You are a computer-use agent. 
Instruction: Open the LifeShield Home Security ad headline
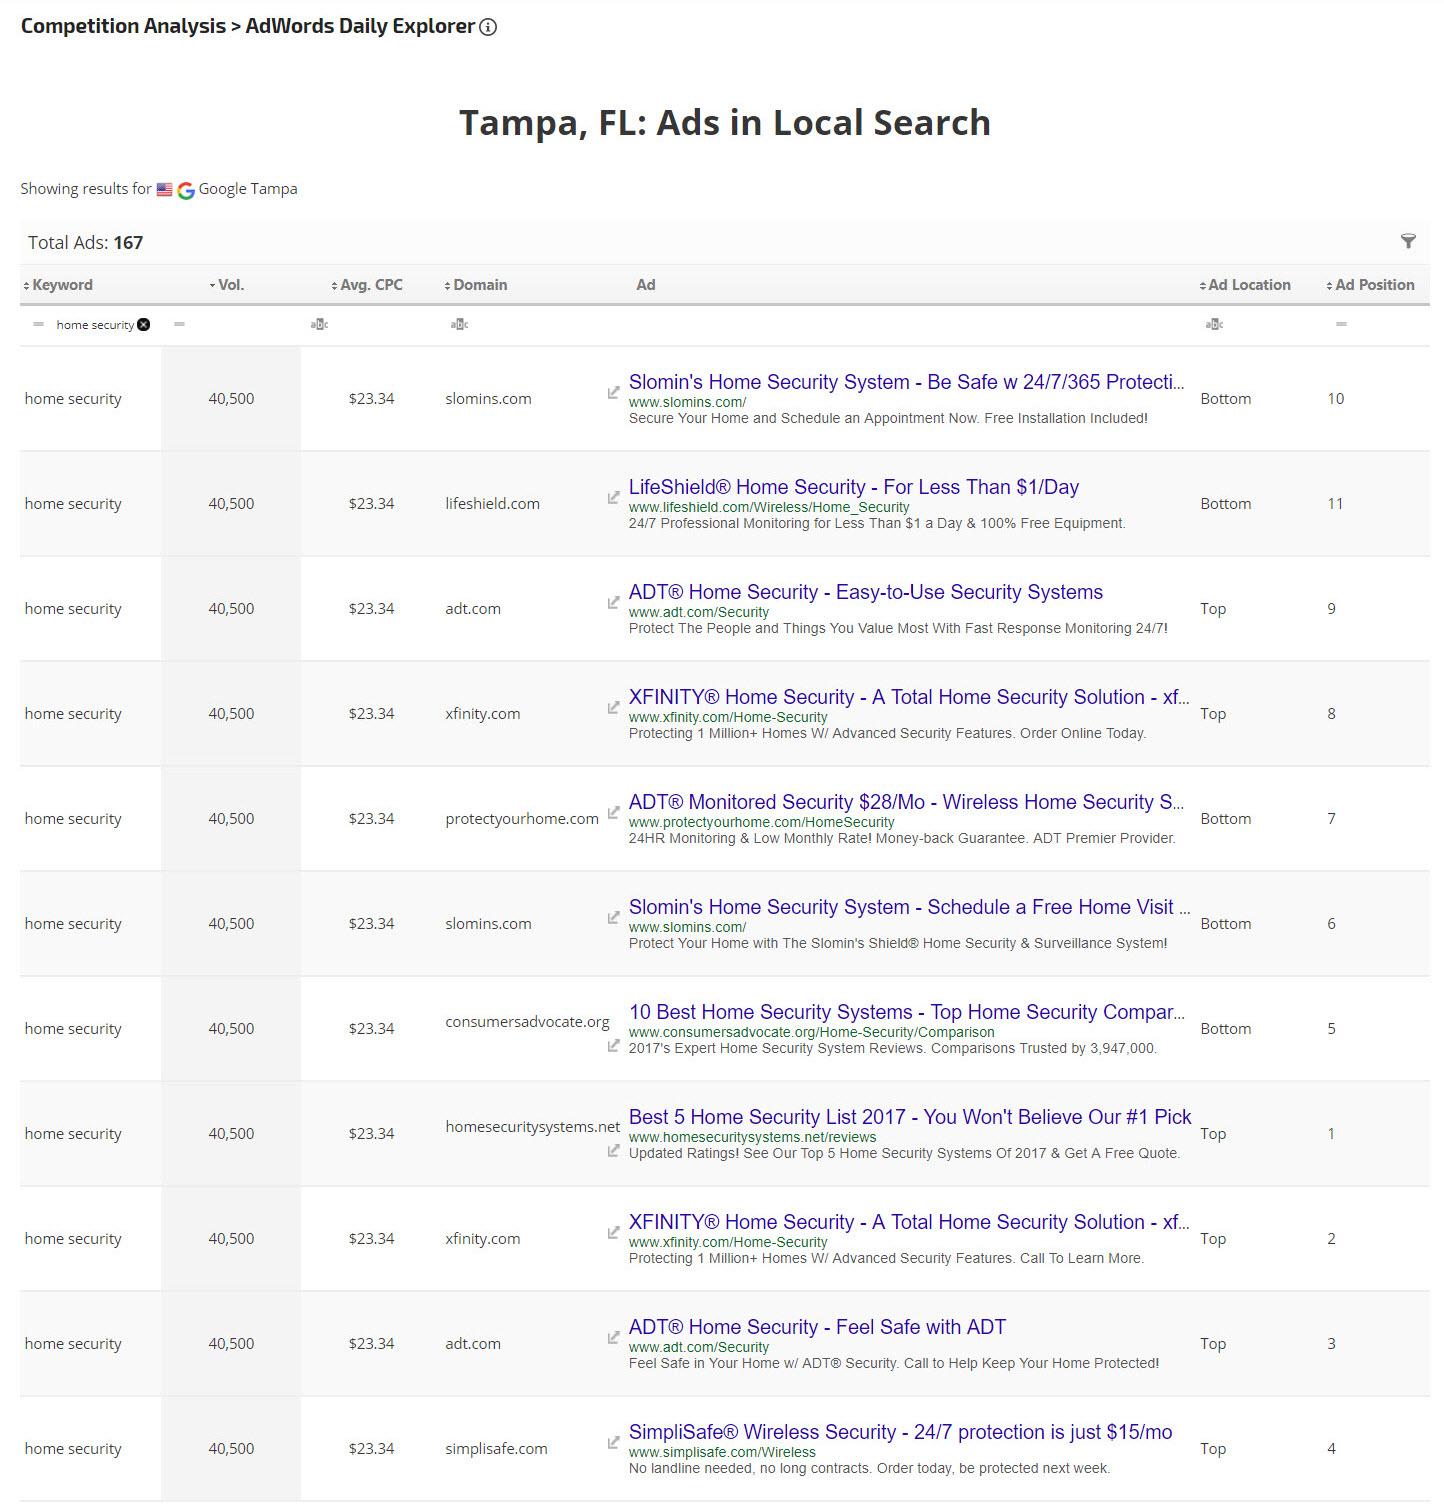tap(853, 487)
